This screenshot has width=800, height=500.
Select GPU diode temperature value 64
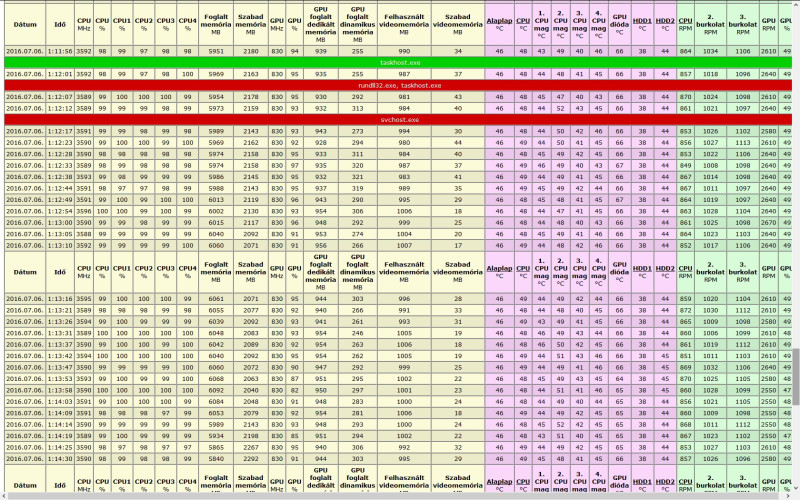click(x=619, y=379)
